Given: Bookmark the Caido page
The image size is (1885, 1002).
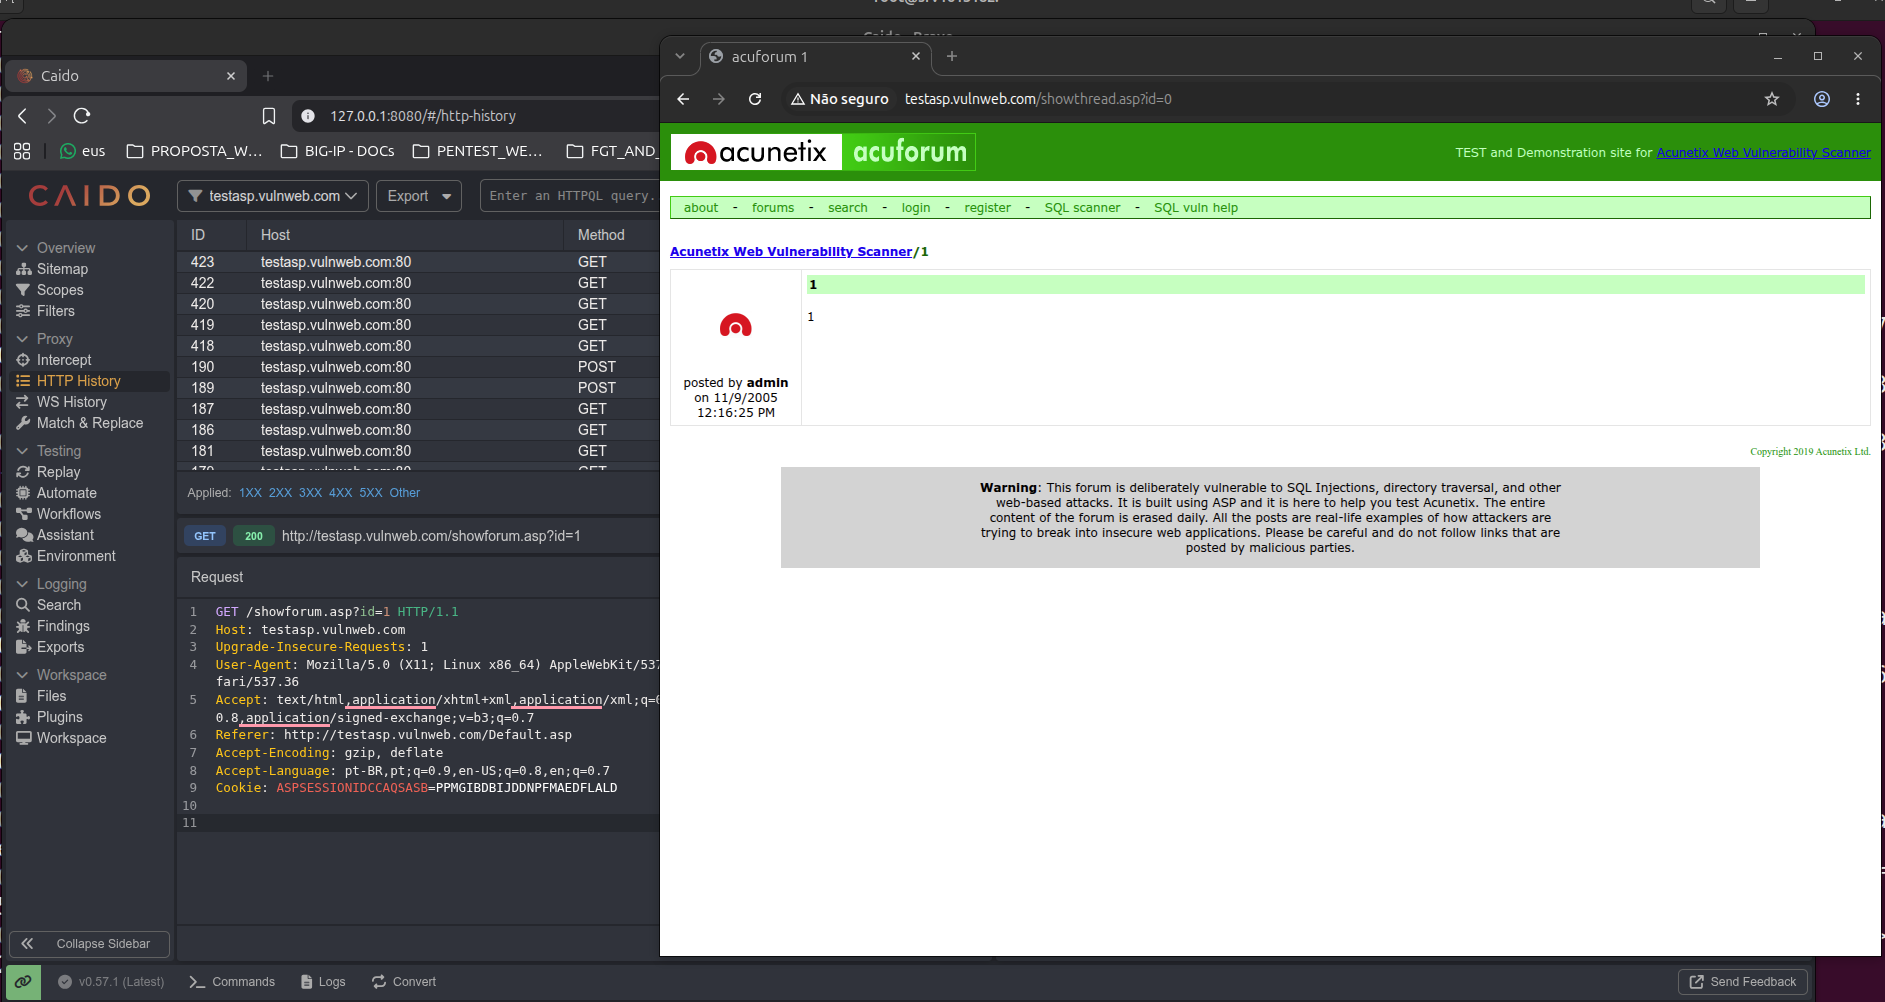Looking at the screenshot, I should (269, 116).
